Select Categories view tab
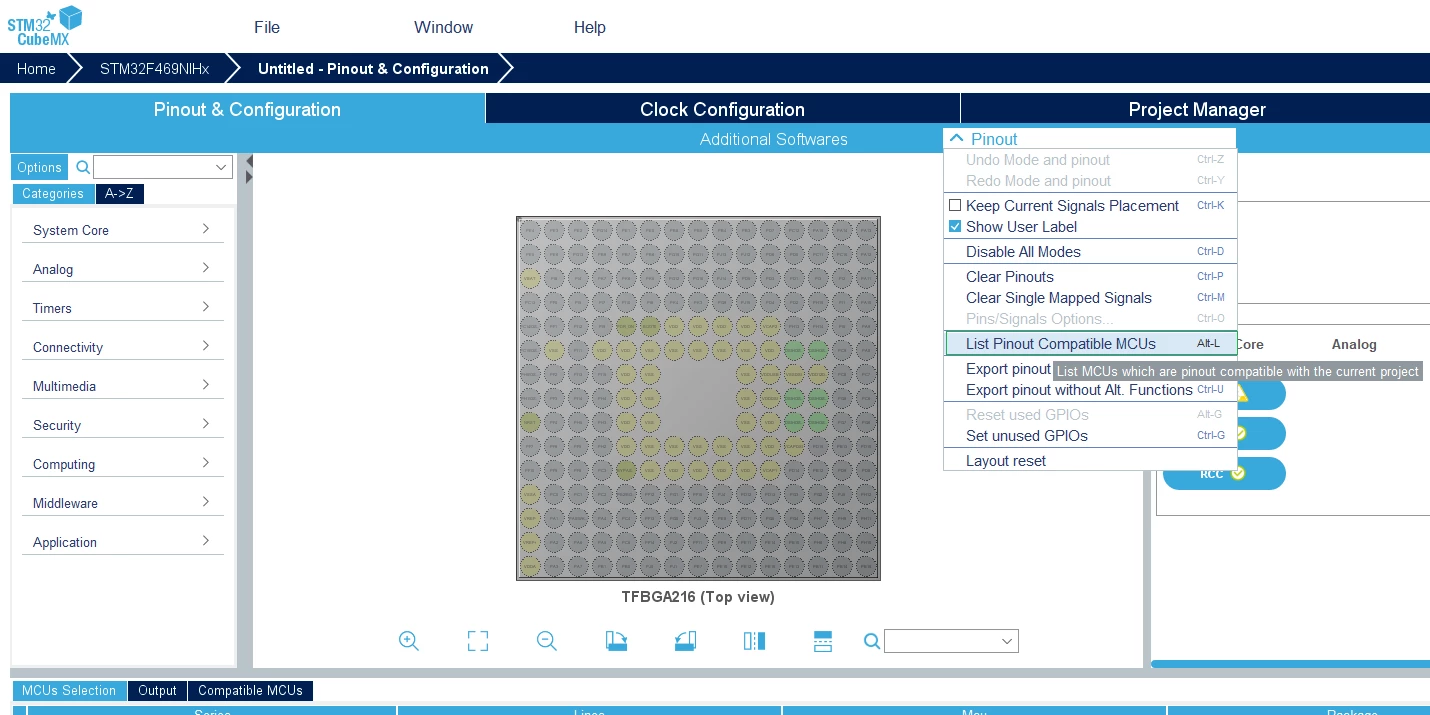Image resolution: width=1430 pixels, height=715 pixels. 53,194
